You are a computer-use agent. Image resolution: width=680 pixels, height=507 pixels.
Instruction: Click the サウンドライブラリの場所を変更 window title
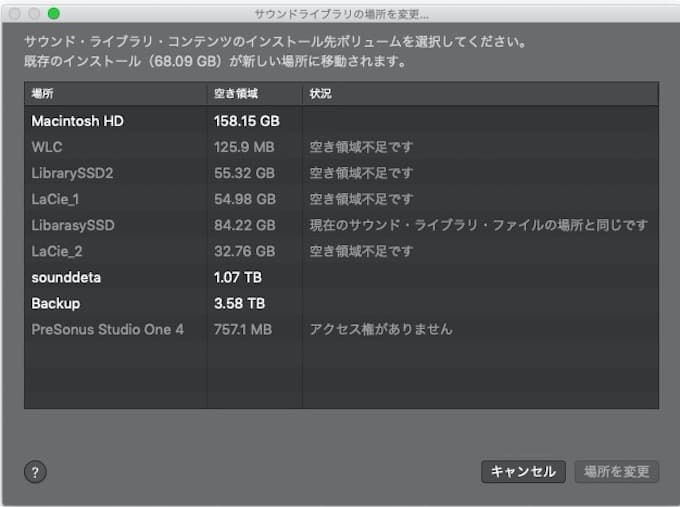tap(341, 14)
